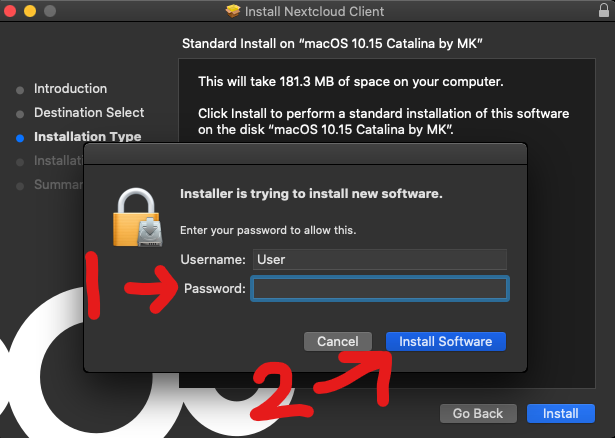Click the Install Software button
The width and height of the screenshot is (615, 438).
(445, 342)
